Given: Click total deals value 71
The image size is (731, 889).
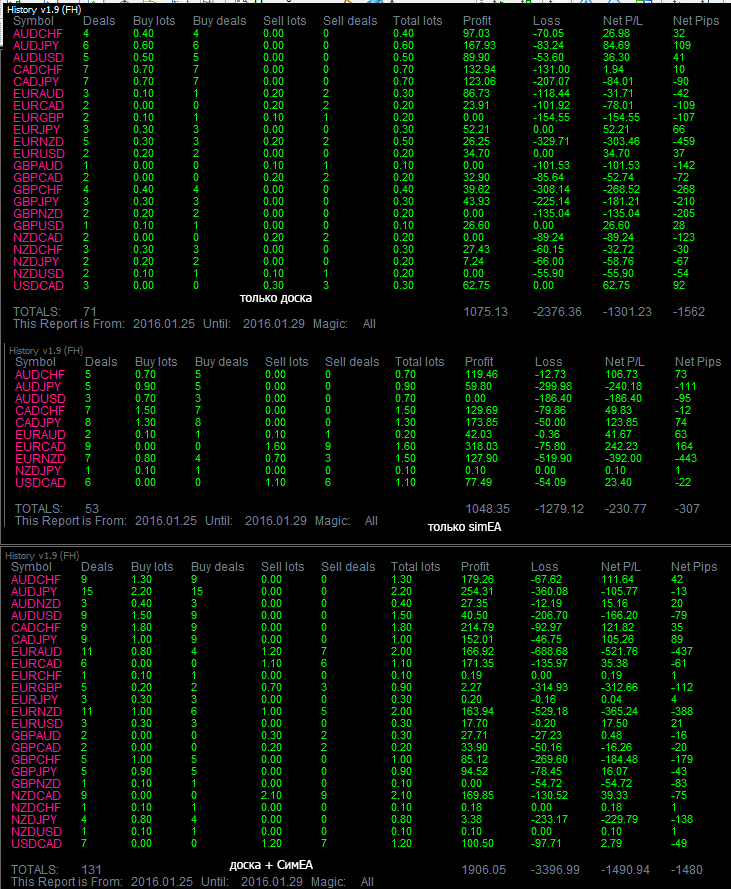Looking at the screenshot, I should pos(90,312).
